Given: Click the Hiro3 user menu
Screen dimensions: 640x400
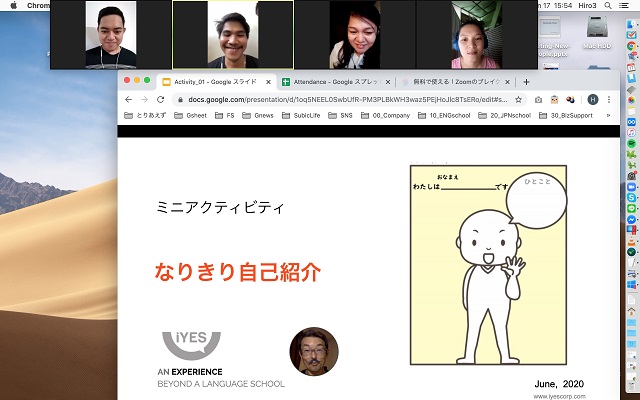Looking at the screenshot, I should coord(587,5).
